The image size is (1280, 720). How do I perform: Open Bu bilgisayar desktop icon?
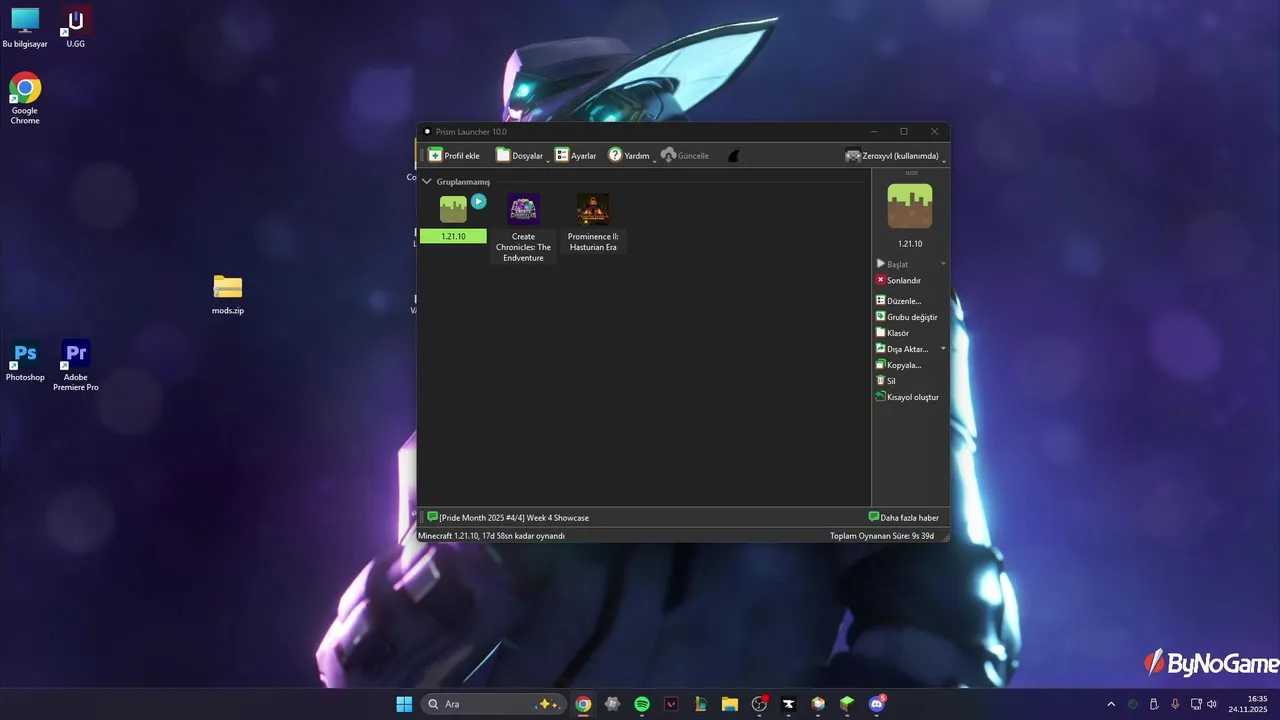[25, 28]
